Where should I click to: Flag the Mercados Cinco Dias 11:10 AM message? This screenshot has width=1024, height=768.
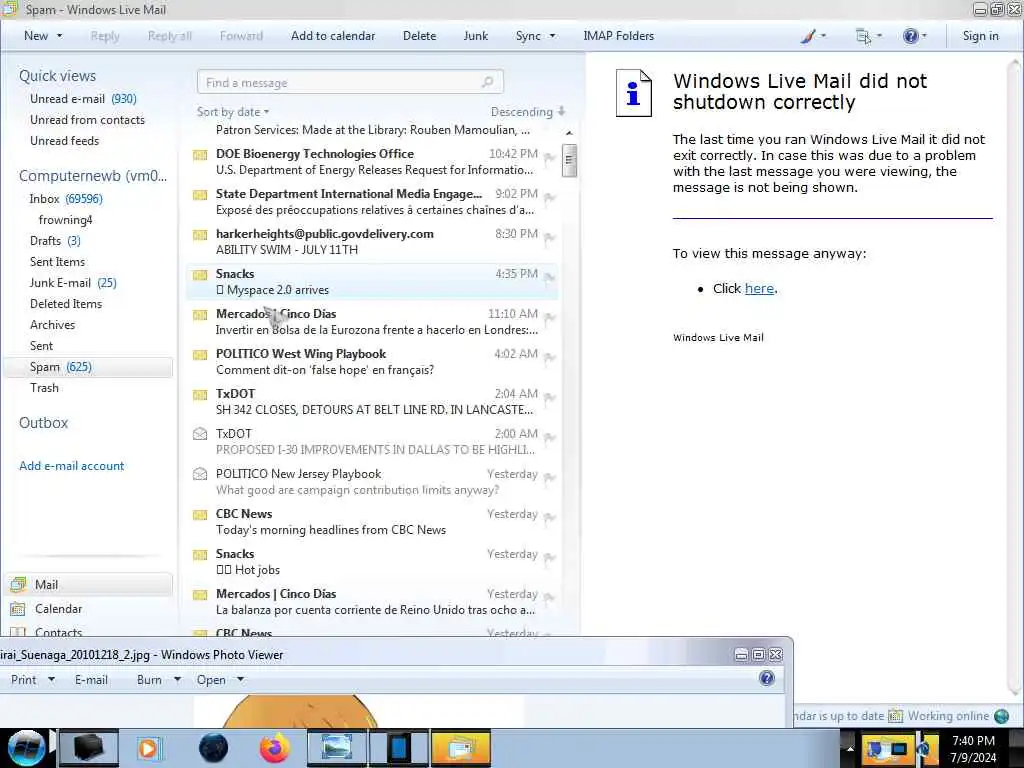point(550,317)
